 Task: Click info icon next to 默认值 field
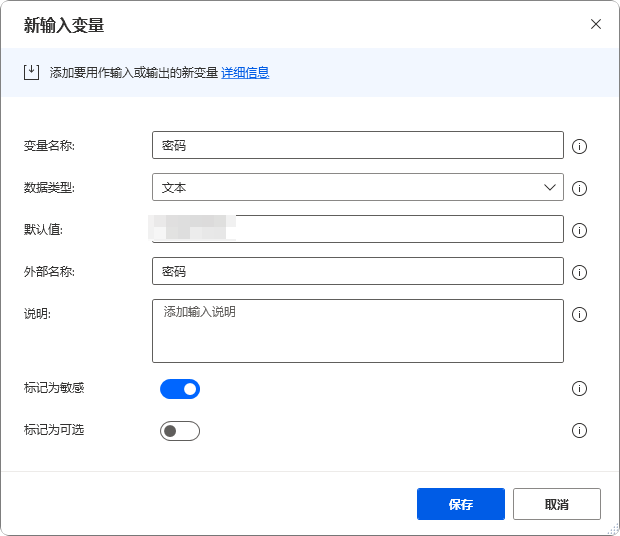click(x=579, y=230)
